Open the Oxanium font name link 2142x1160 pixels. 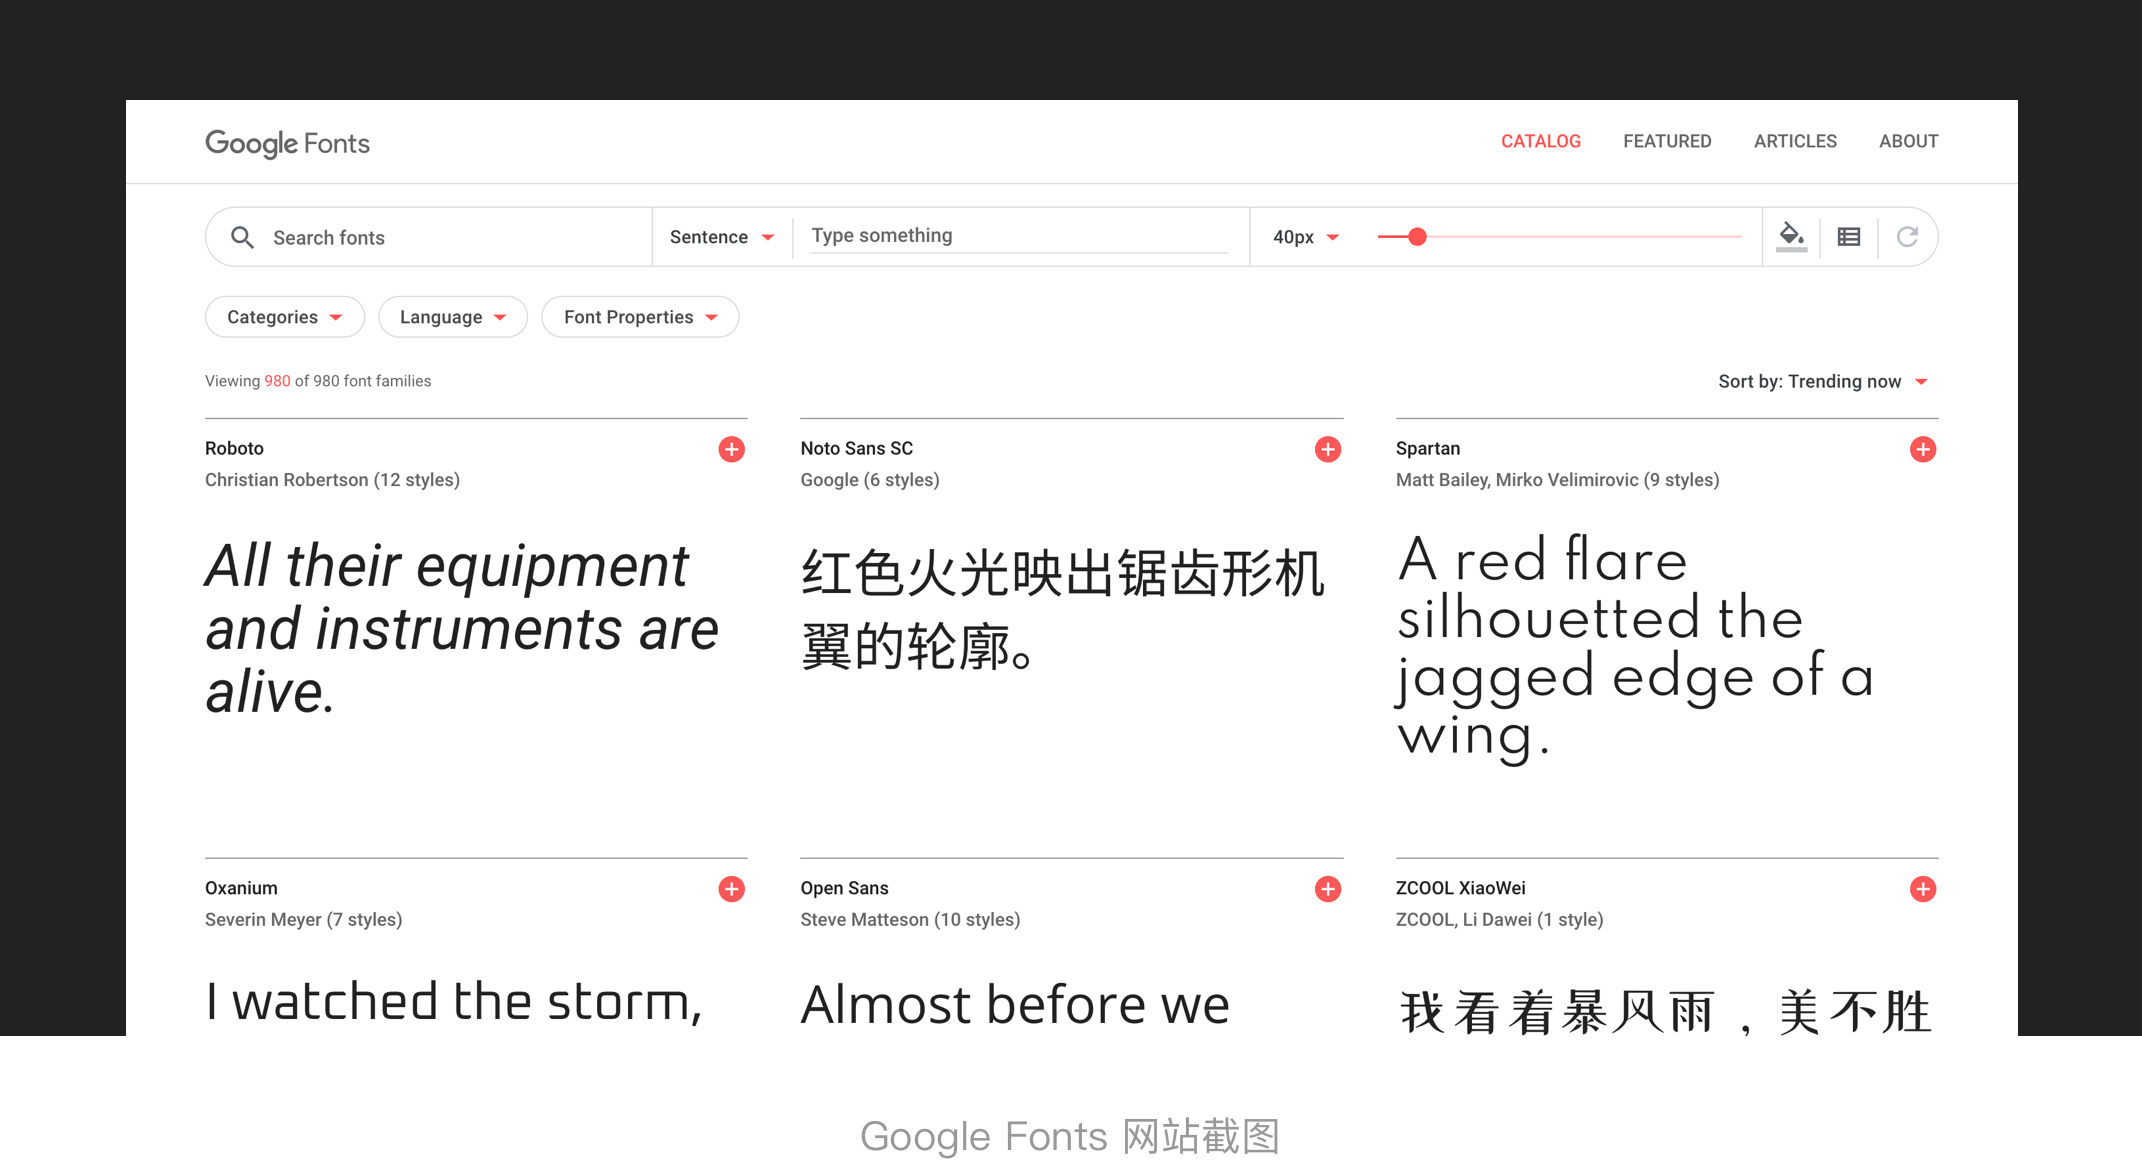(241, 888)
